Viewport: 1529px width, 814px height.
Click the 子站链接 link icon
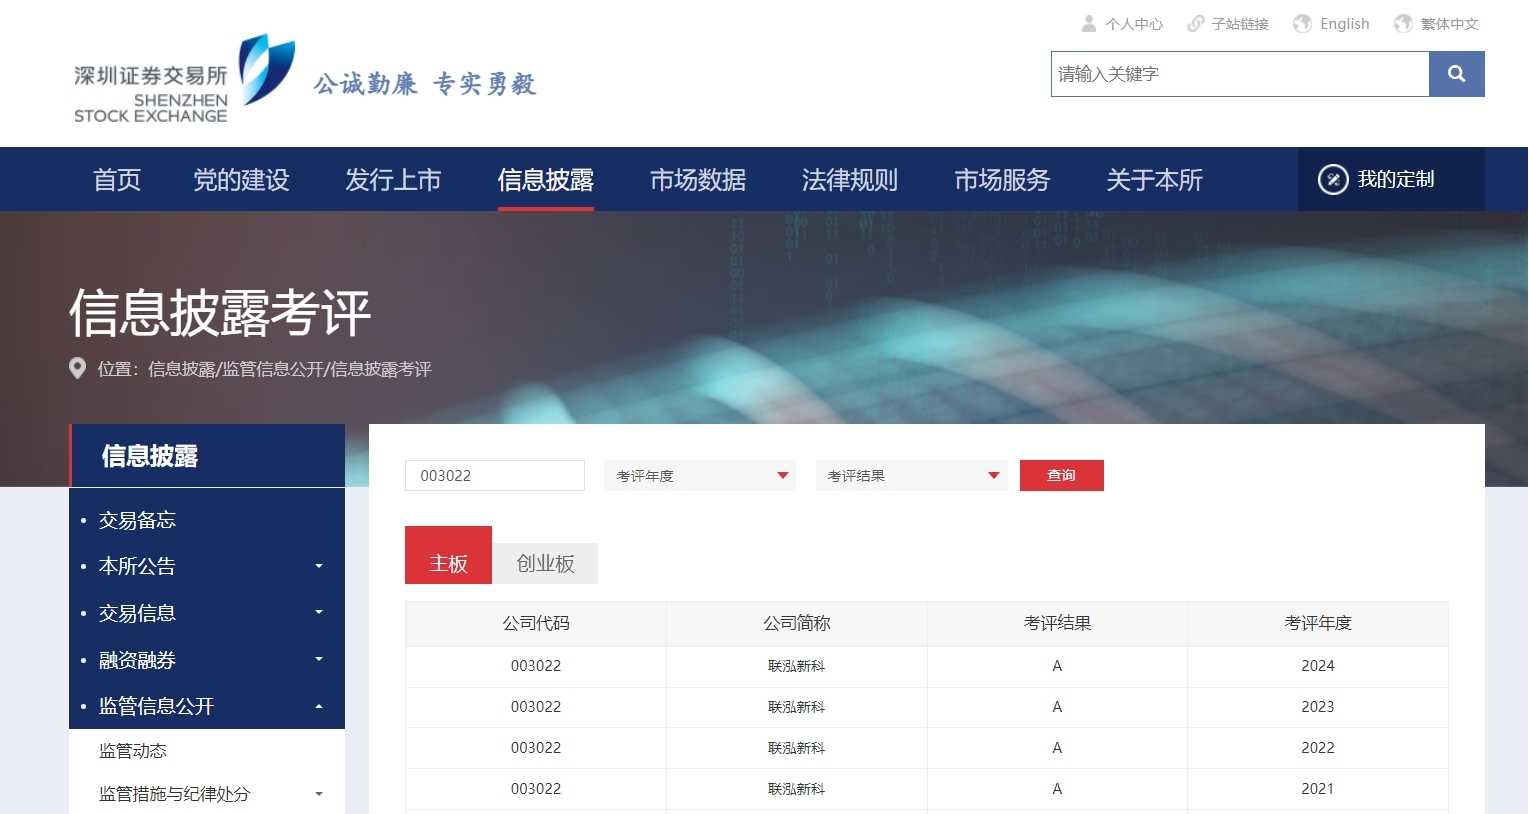(1196, 23)
